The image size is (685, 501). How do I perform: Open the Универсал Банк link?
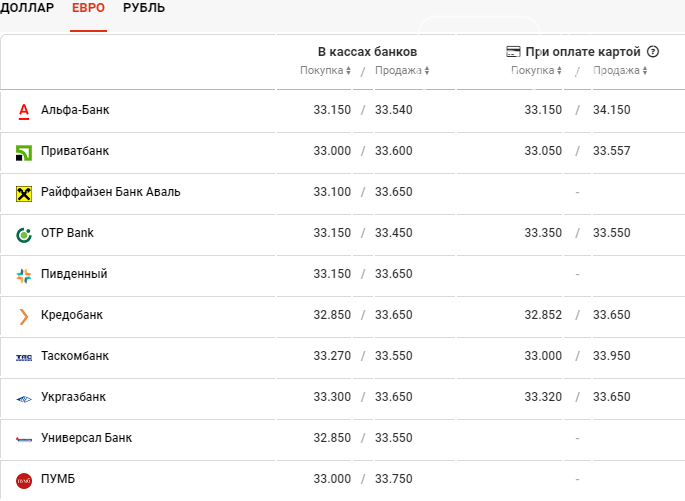coord(86,438)
